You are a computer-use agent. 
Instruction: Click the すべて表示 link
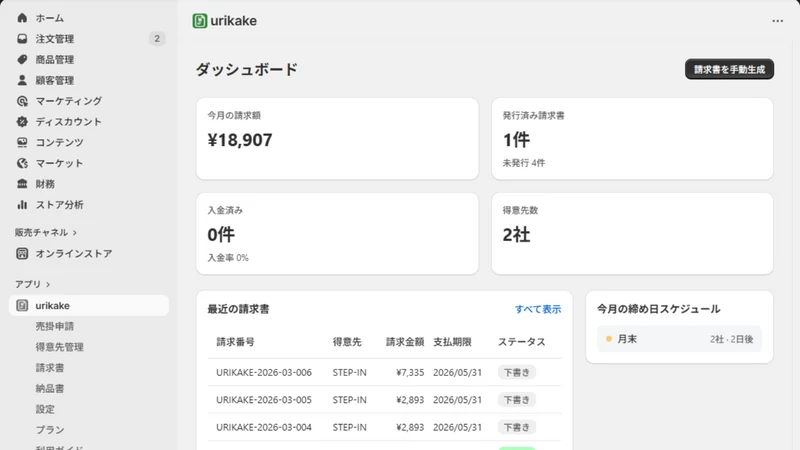coord(538,309)
